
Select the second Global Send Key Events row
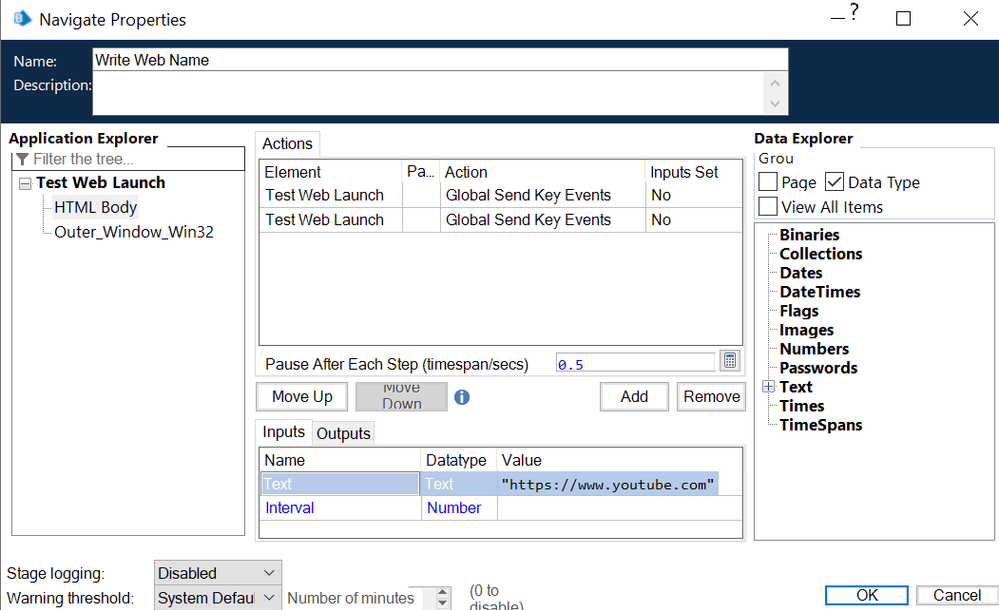pyautogui.click(x=501, y=220)
